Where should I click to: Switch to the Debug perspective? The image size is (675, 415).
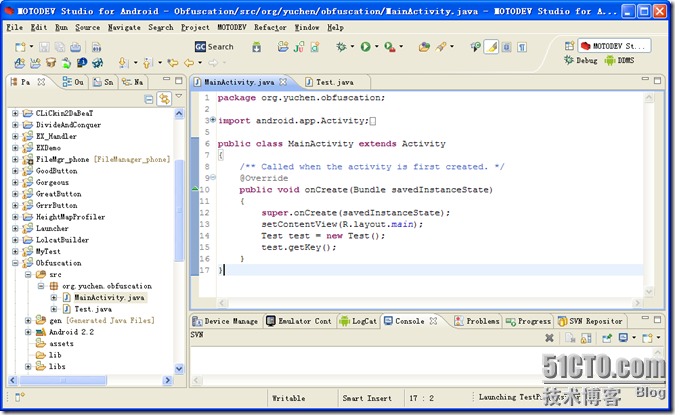(581, 60)
